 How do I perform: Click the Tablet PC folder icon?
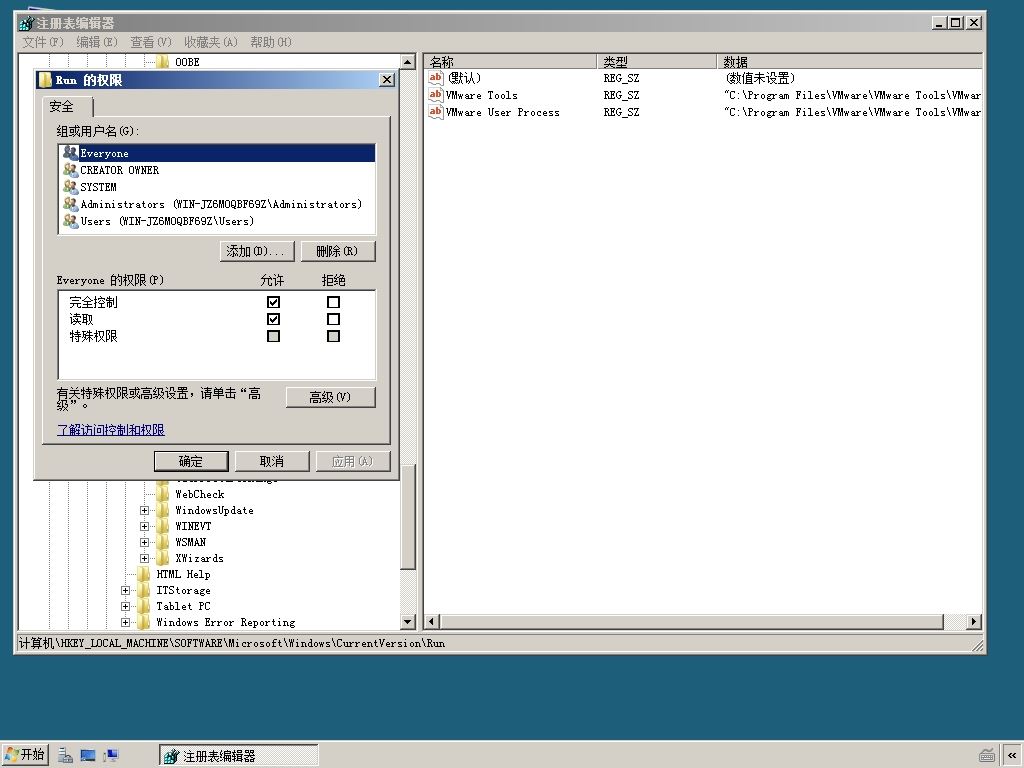click(144, 606)
